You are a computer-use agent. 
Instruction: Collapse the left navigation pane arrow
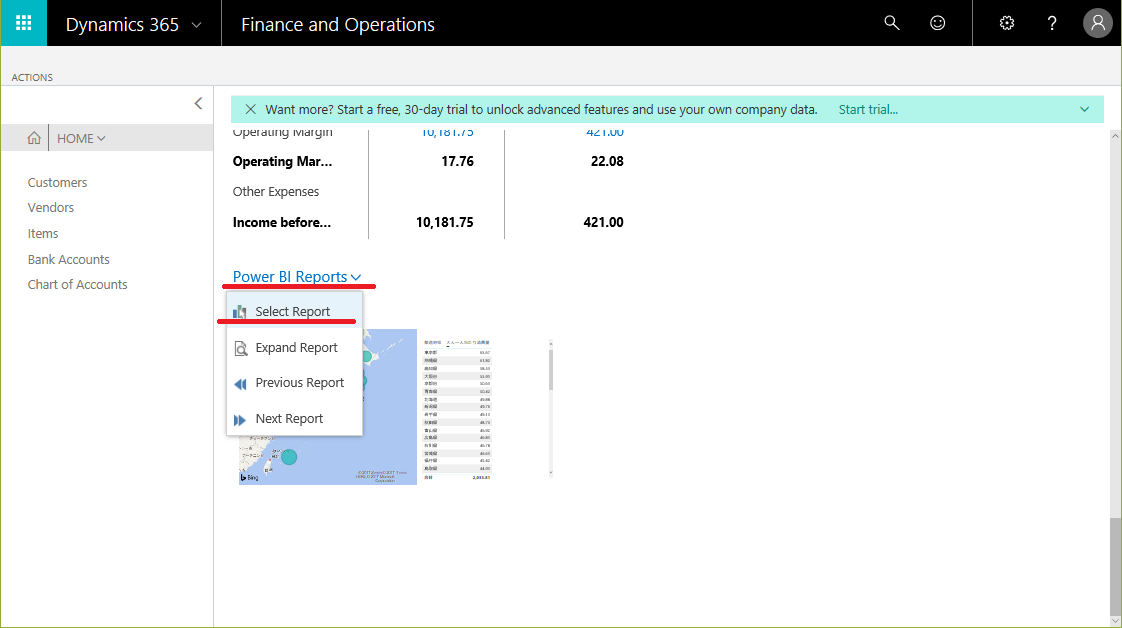[x=198, y=103]
